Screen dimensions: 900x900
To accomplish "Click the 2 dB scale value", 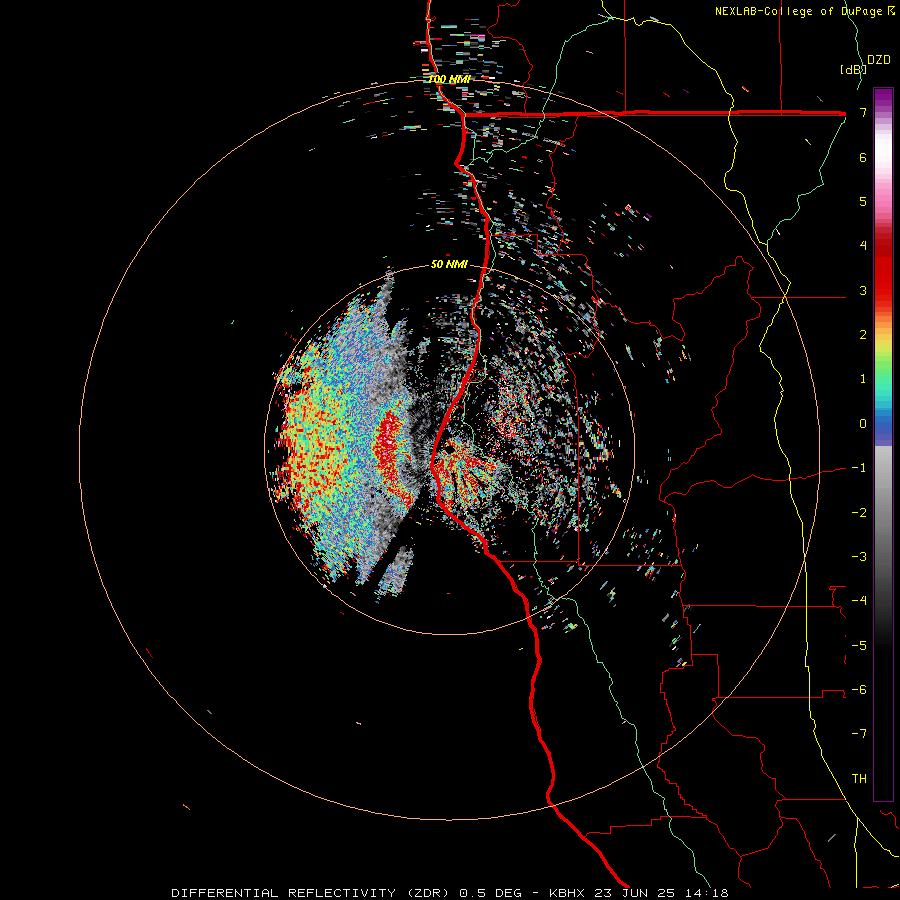I will (x=863, y=335).
